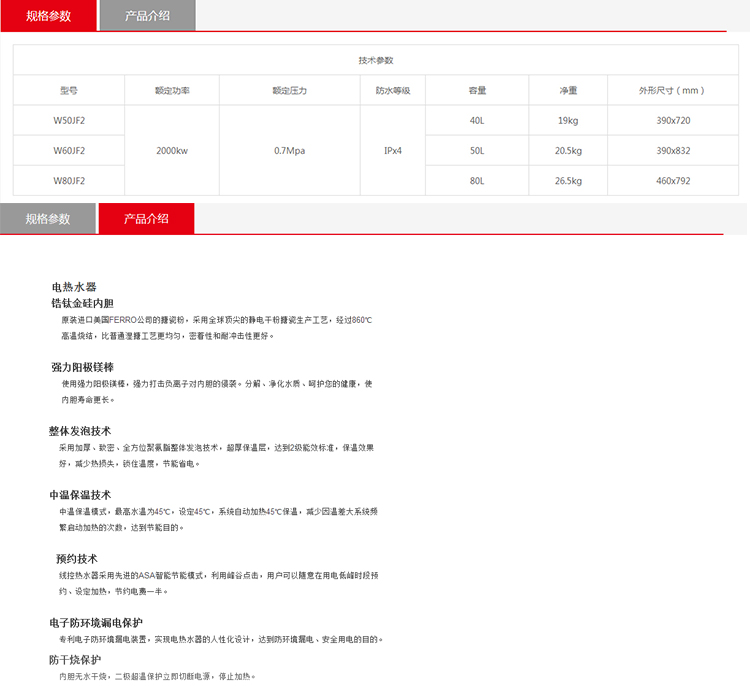Click the IPx4 waterproof rating cell

[x=393, y=150]
